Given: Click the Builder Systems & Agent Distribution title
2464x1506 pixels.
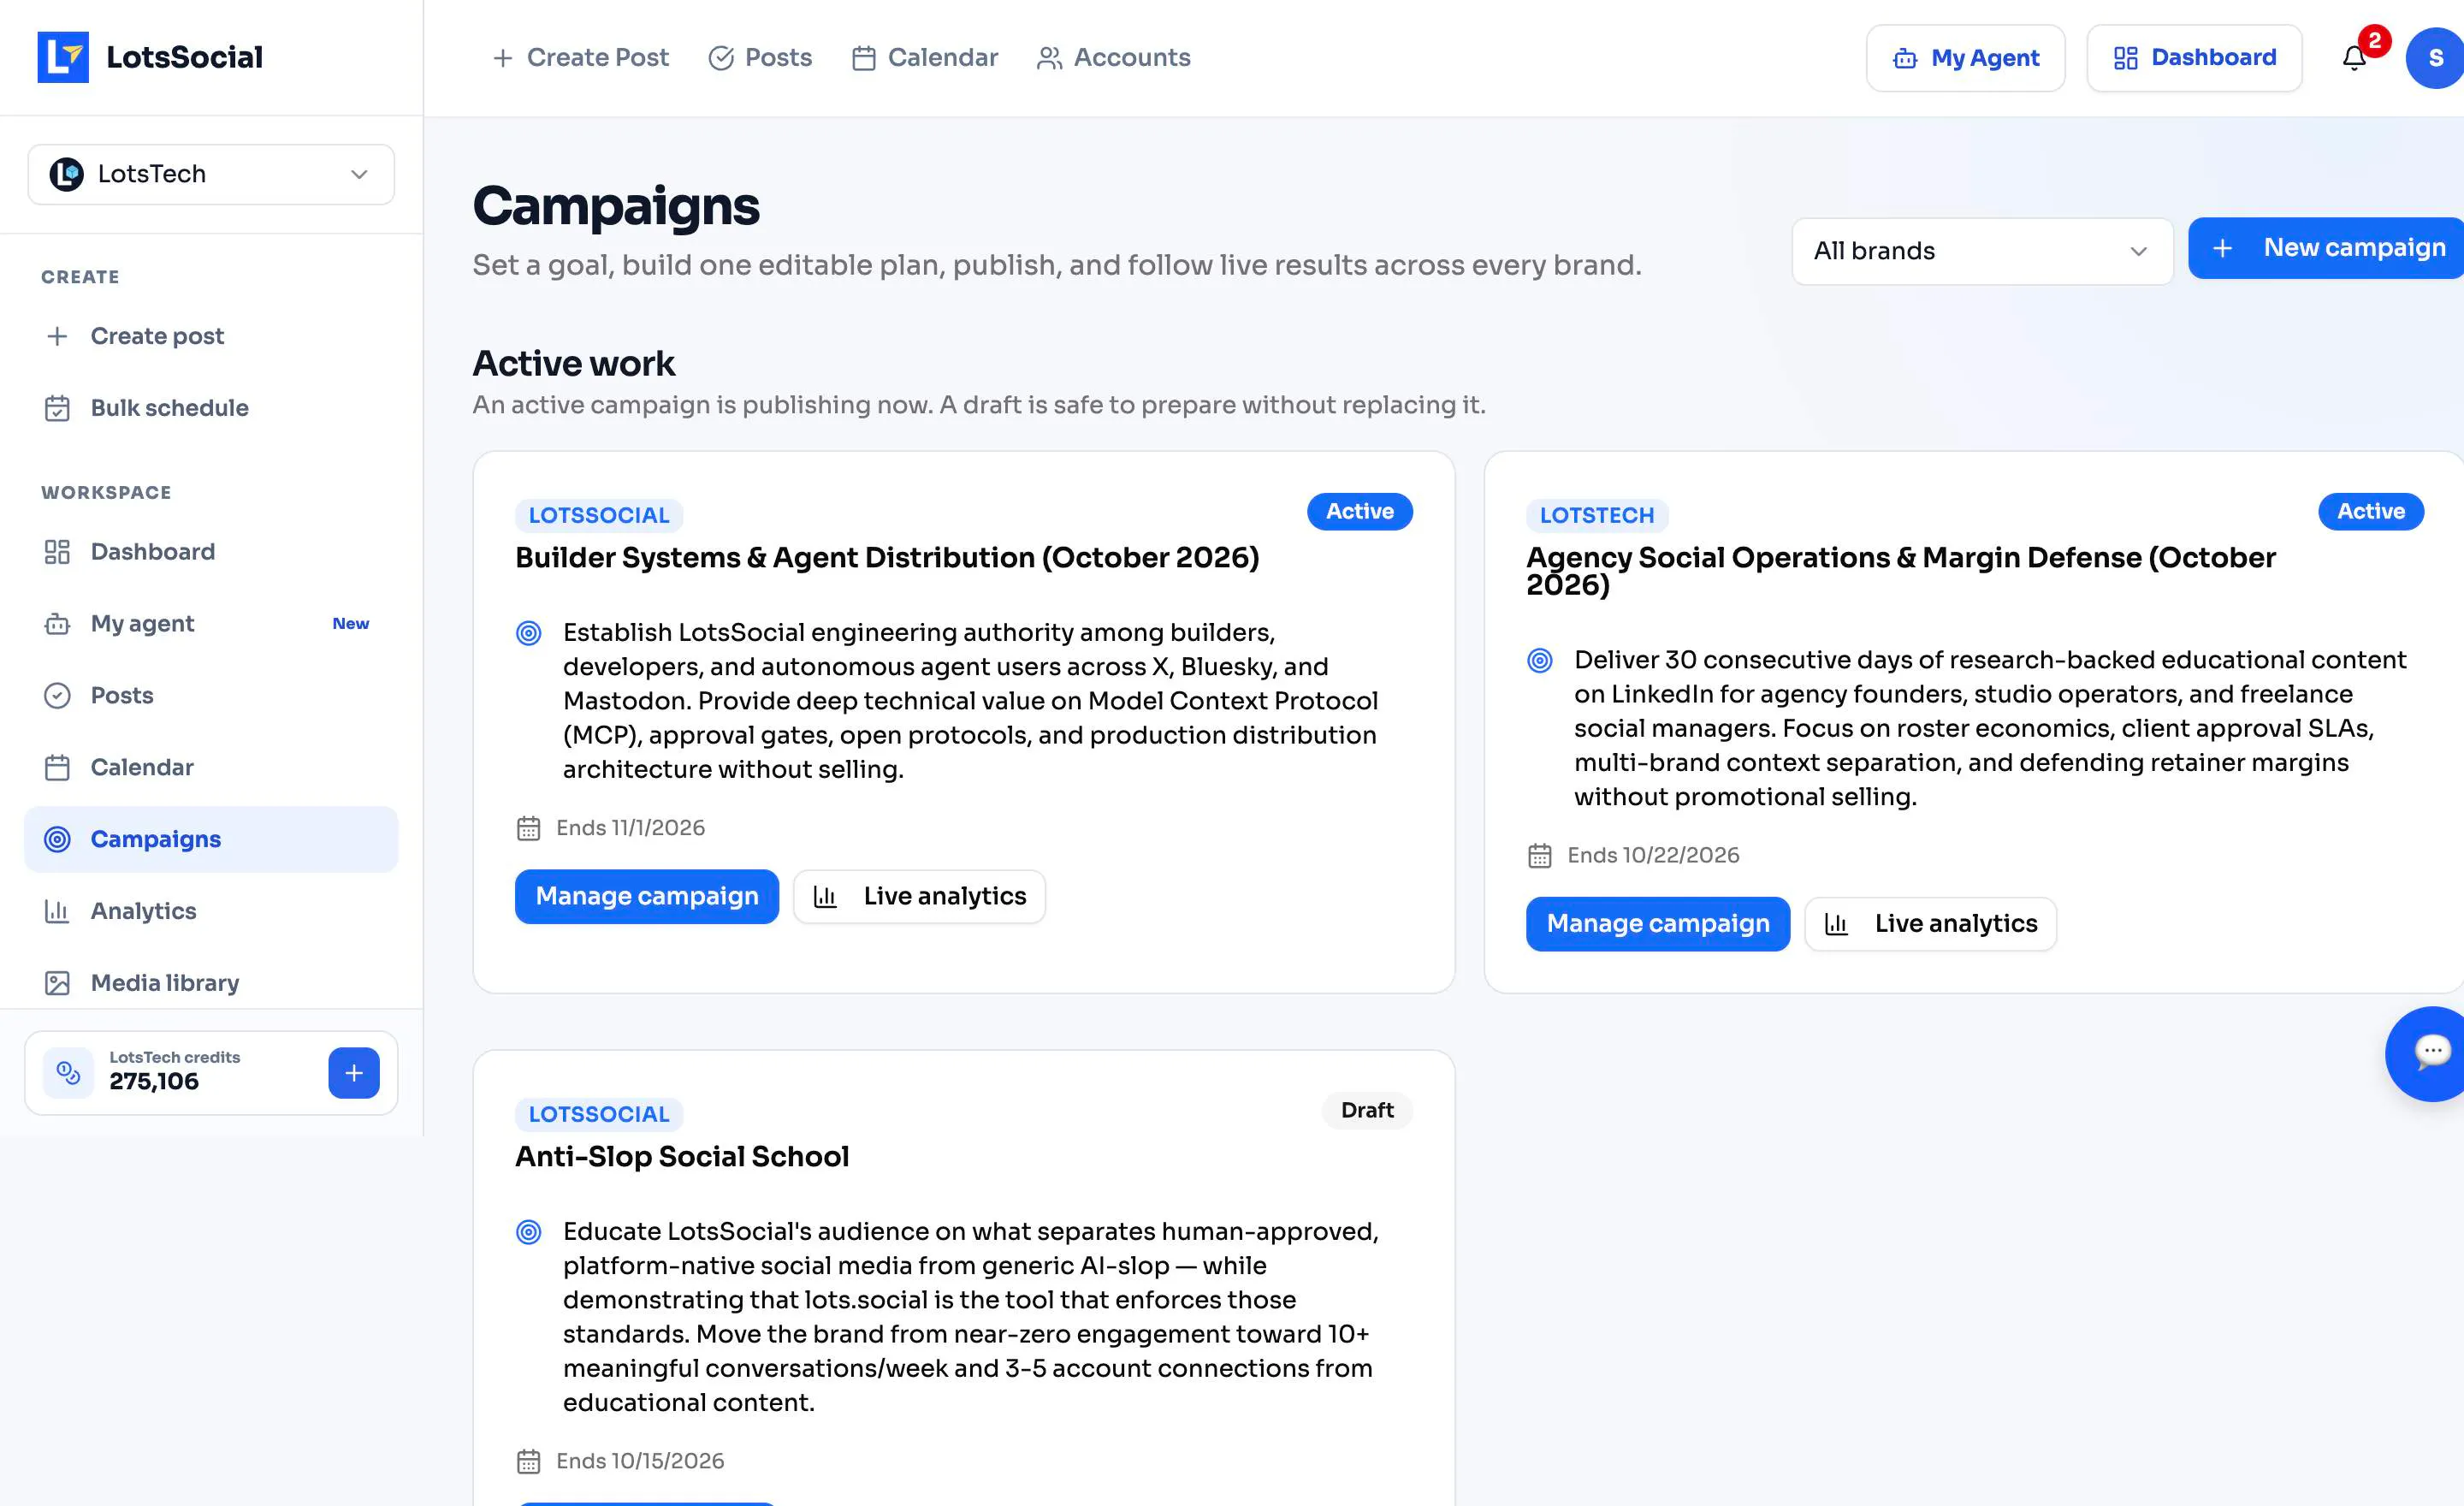Looking at the screenshot, I should [887, 558].
